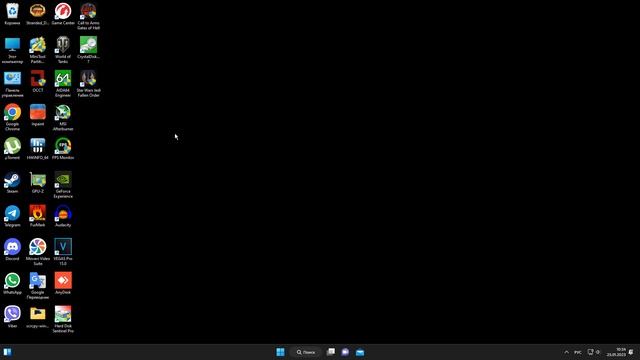Launch Inpaint application icon

38,115
